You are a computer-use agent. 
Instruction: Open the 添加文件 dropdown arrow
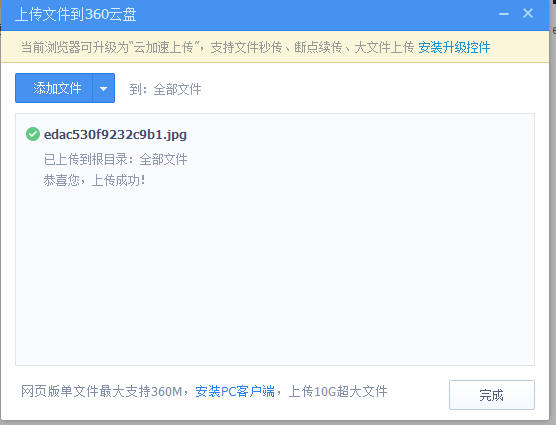coord(104,88)
